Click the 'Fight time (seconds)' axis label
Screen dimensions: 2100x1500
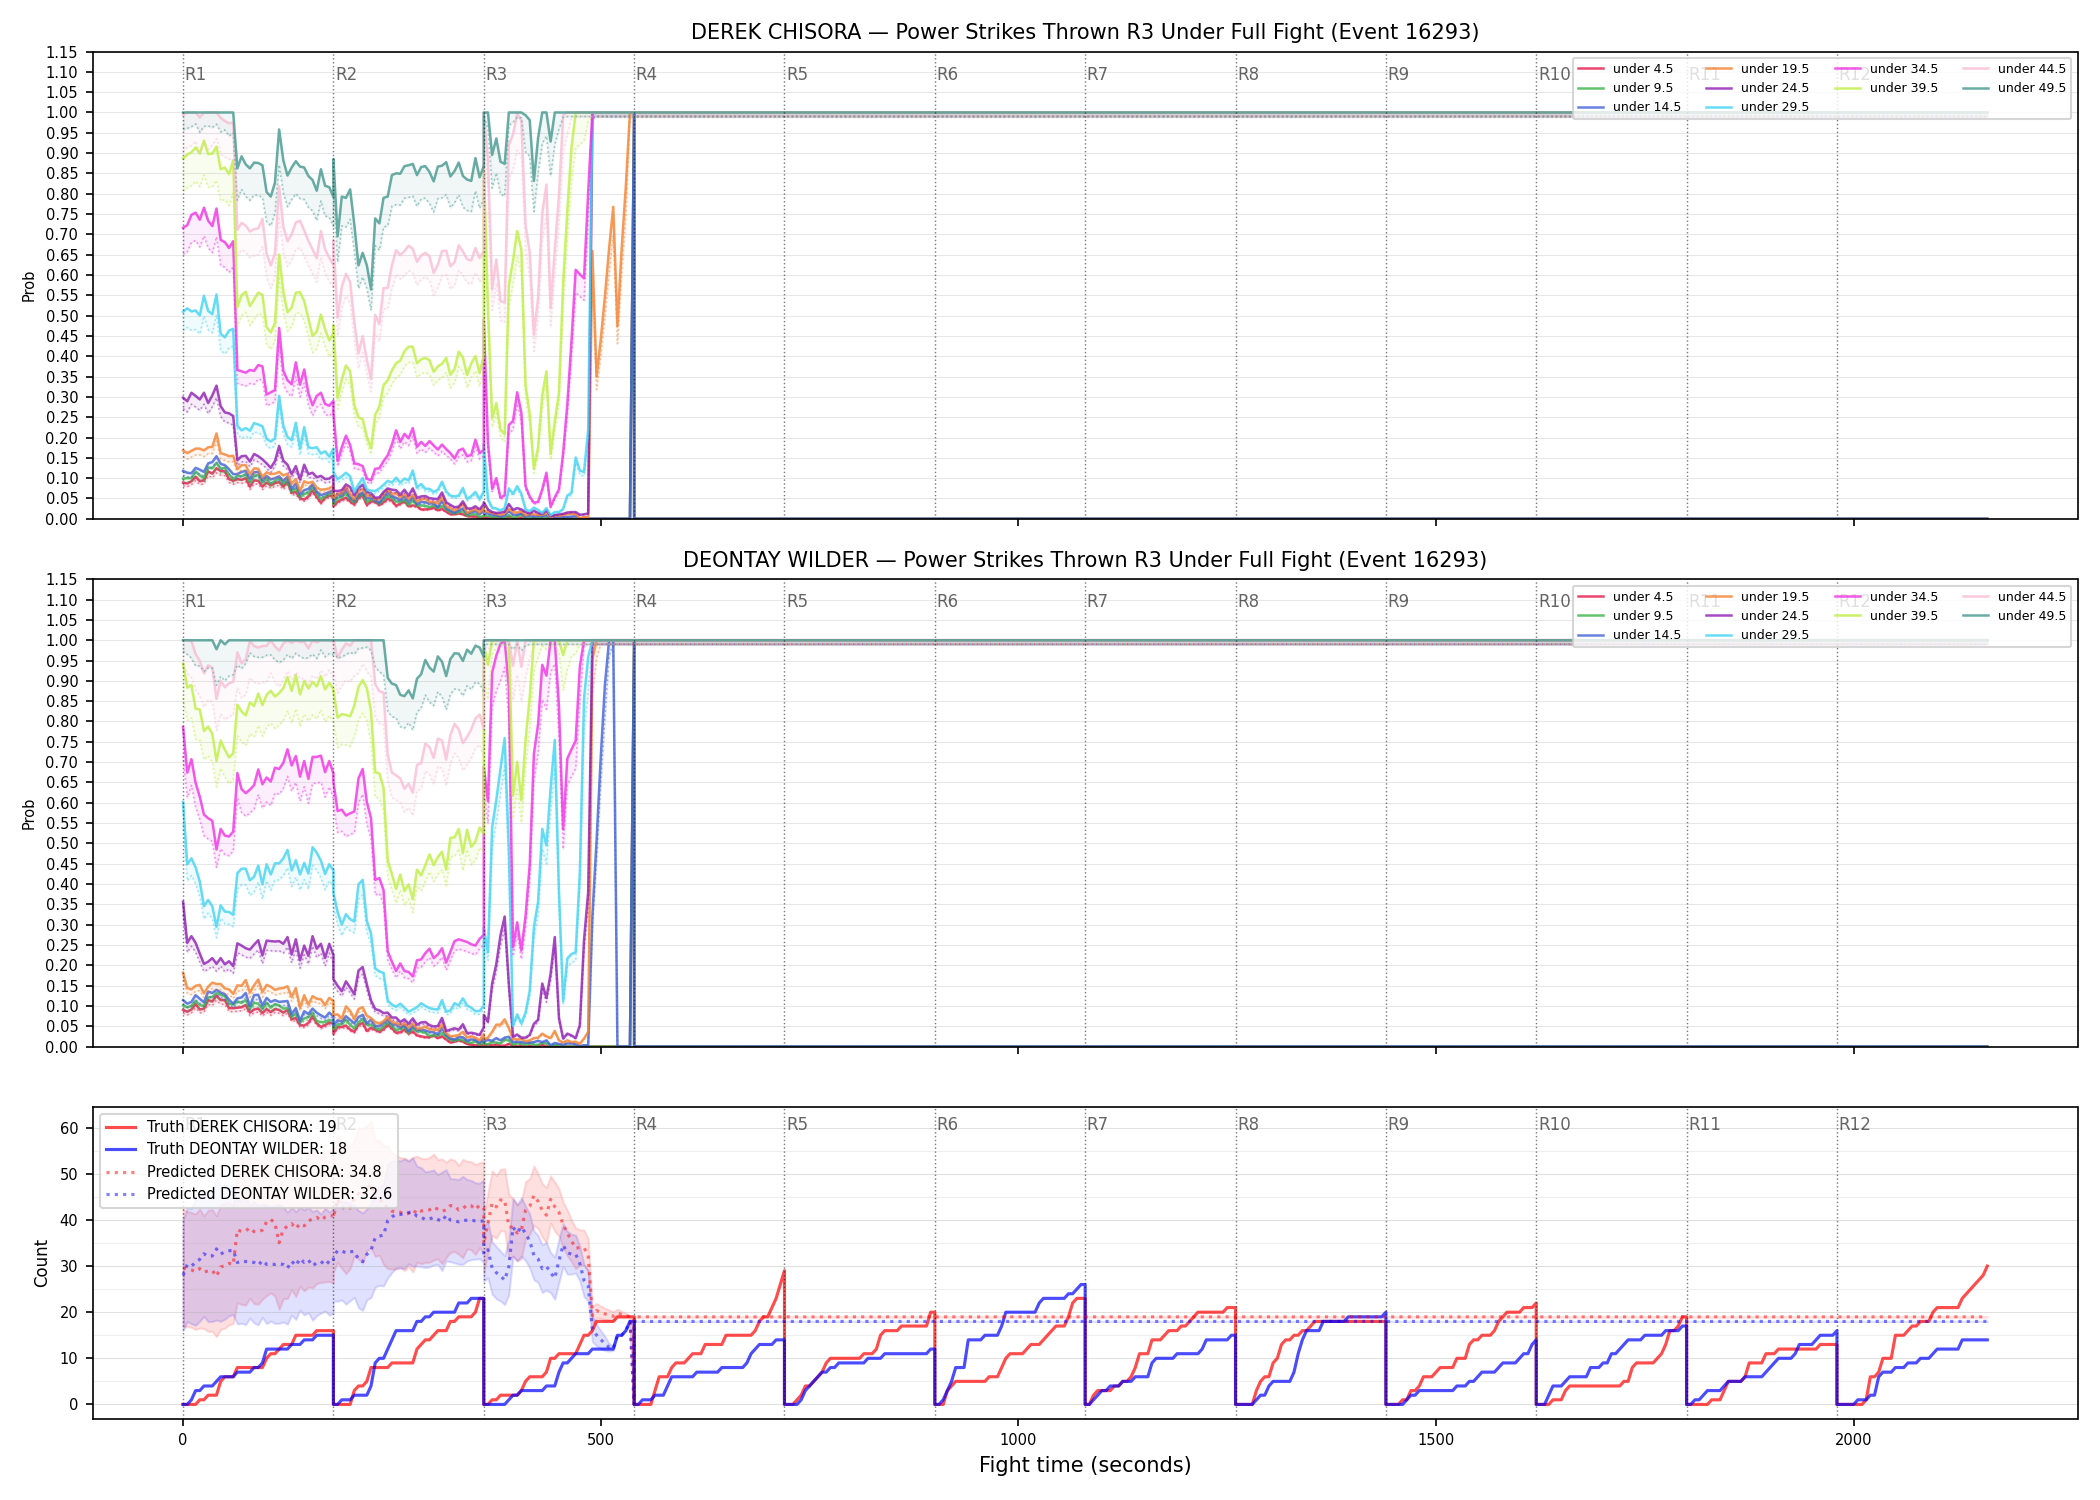1085,1465
